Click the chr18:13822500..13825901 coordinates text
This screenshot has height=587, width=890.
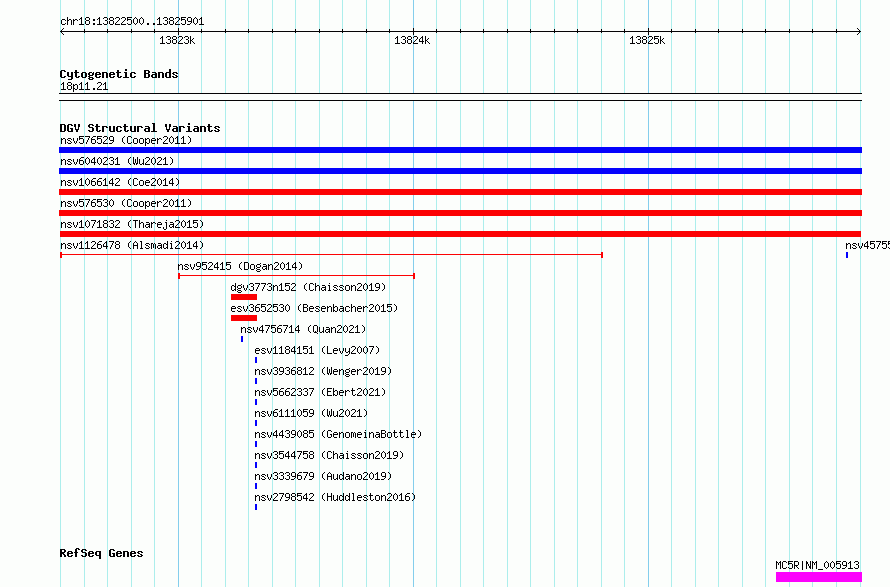(132, 22)
